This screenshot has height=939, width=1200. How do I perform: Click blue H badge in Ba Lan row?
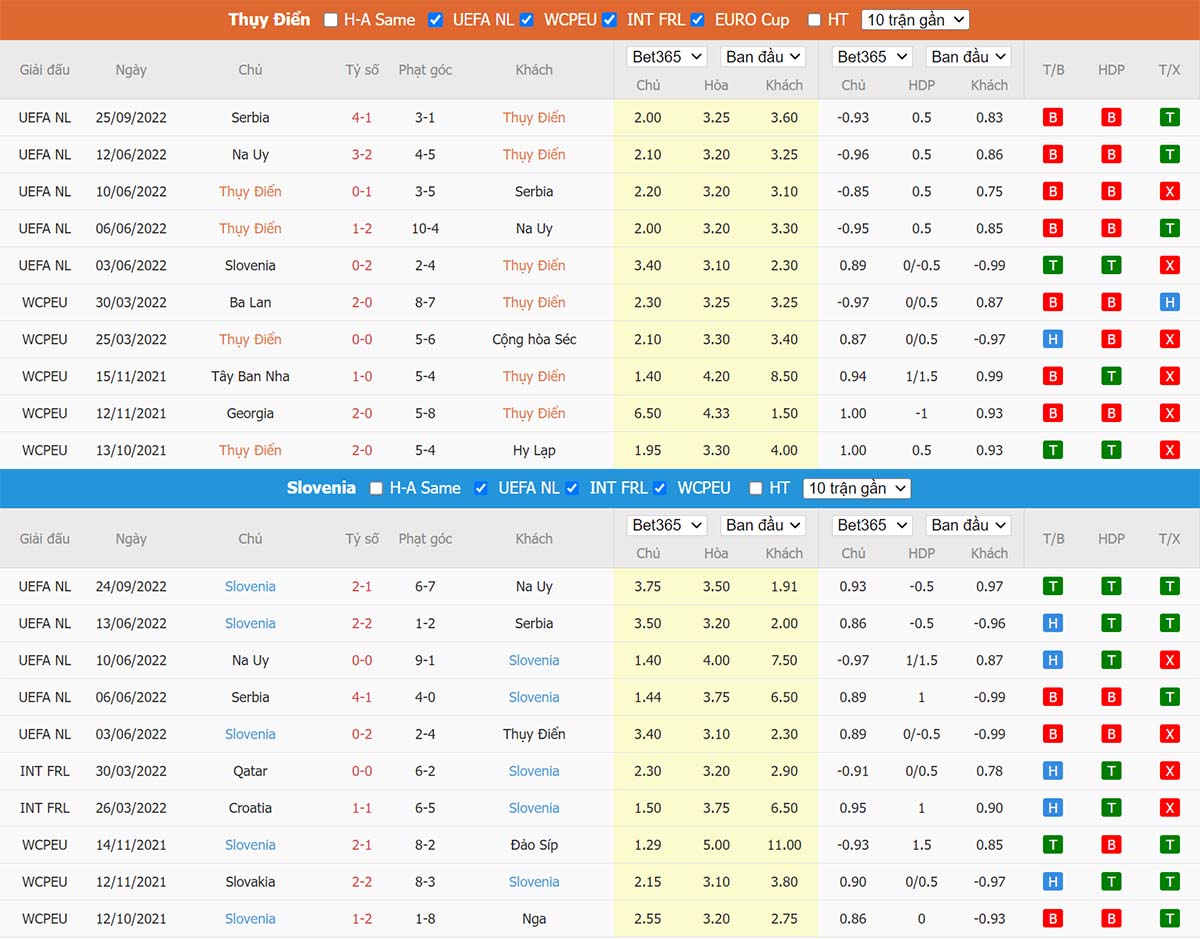pyautogui.click(x=1169, y=302)
